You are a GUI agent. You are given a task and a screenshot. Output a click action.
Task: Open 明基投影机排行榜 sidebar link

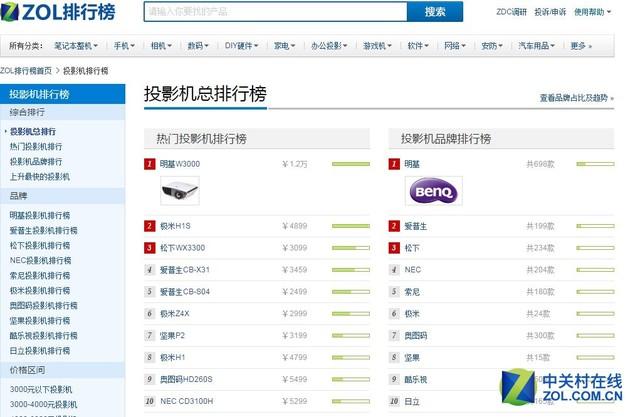coord(40,215)
